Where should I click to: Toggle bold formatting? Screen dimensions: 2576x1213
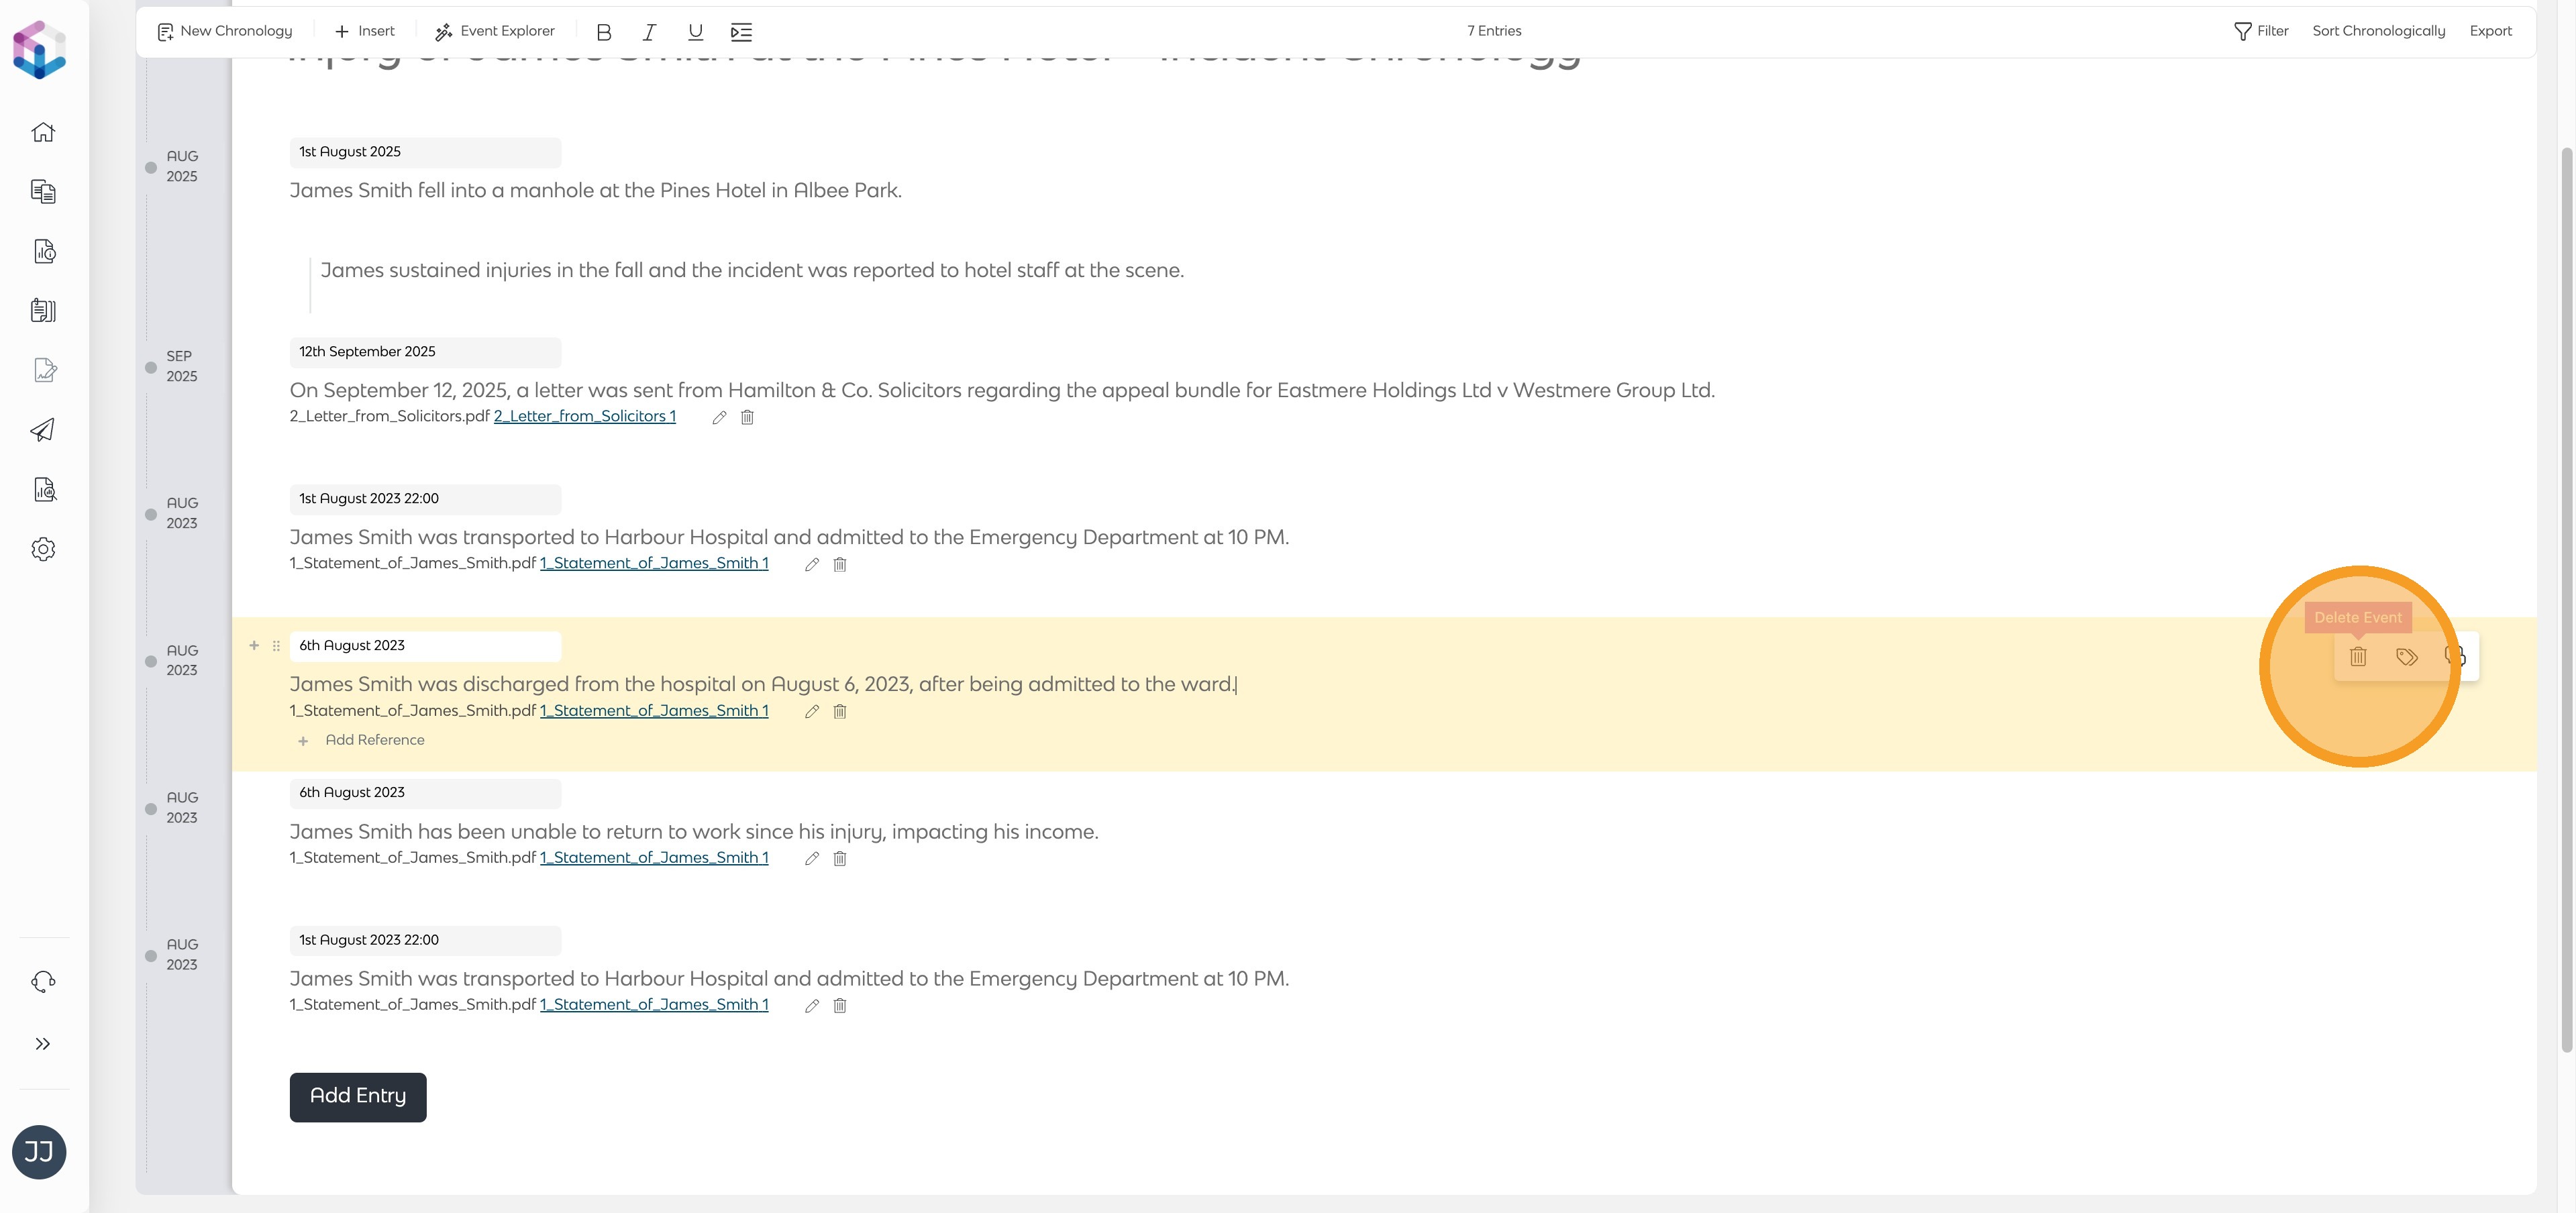coord(603,32)
